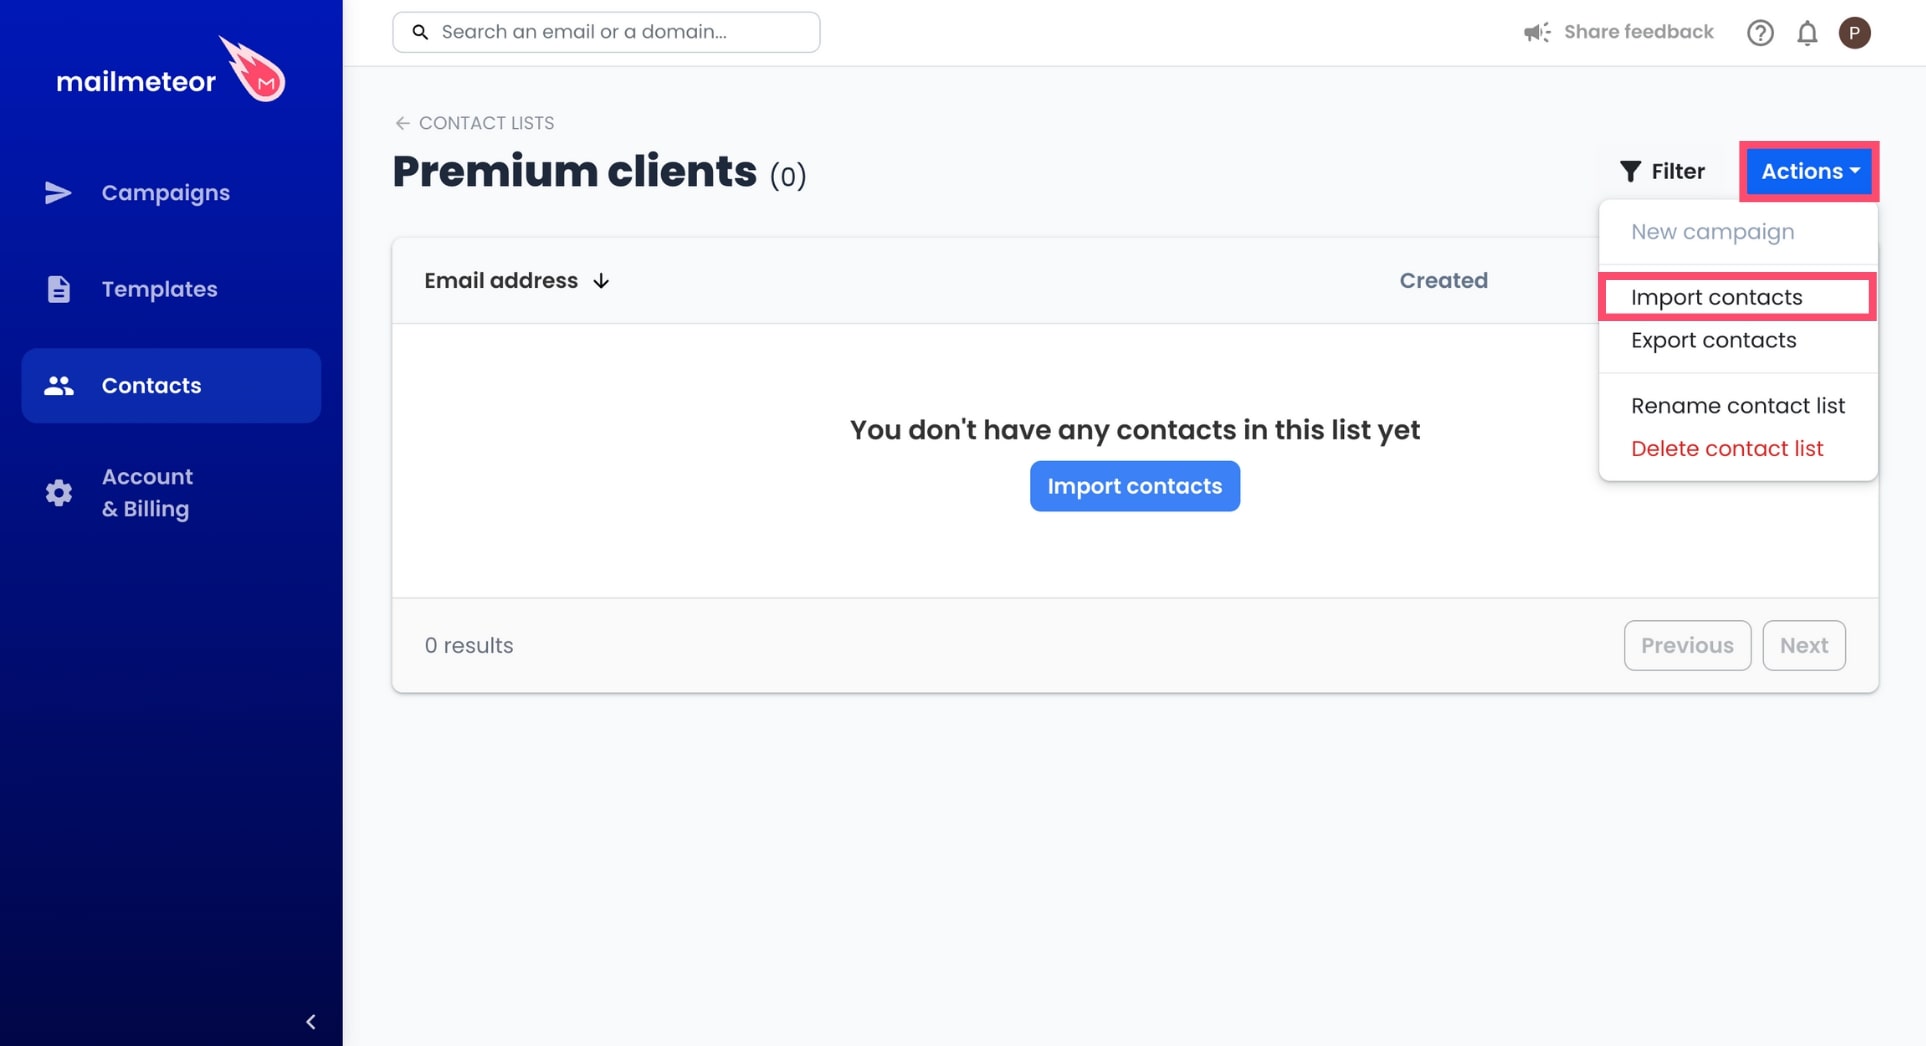Click the Filter funnel icon
The height and width of the screenshot is (1046, 1926).
pyautogui.click(x=1631, y=170)
